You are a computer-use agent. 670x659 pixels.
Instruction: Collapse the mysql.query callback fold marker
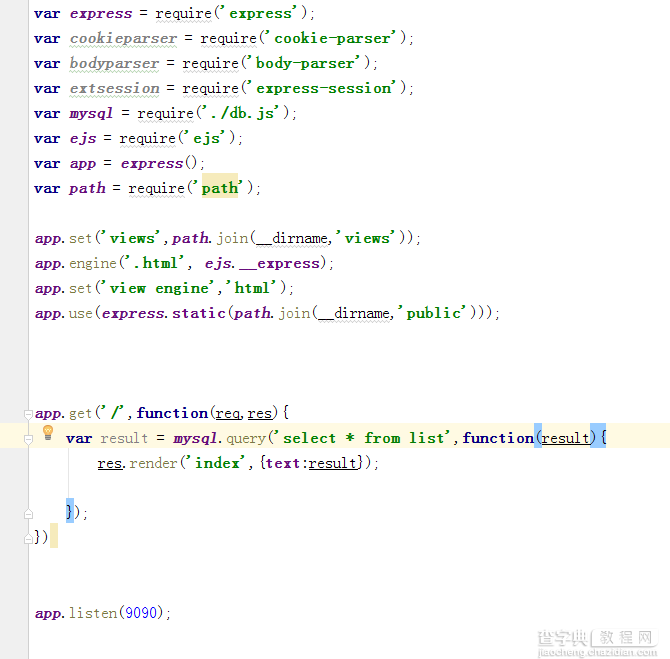click(x=28, y=439)
